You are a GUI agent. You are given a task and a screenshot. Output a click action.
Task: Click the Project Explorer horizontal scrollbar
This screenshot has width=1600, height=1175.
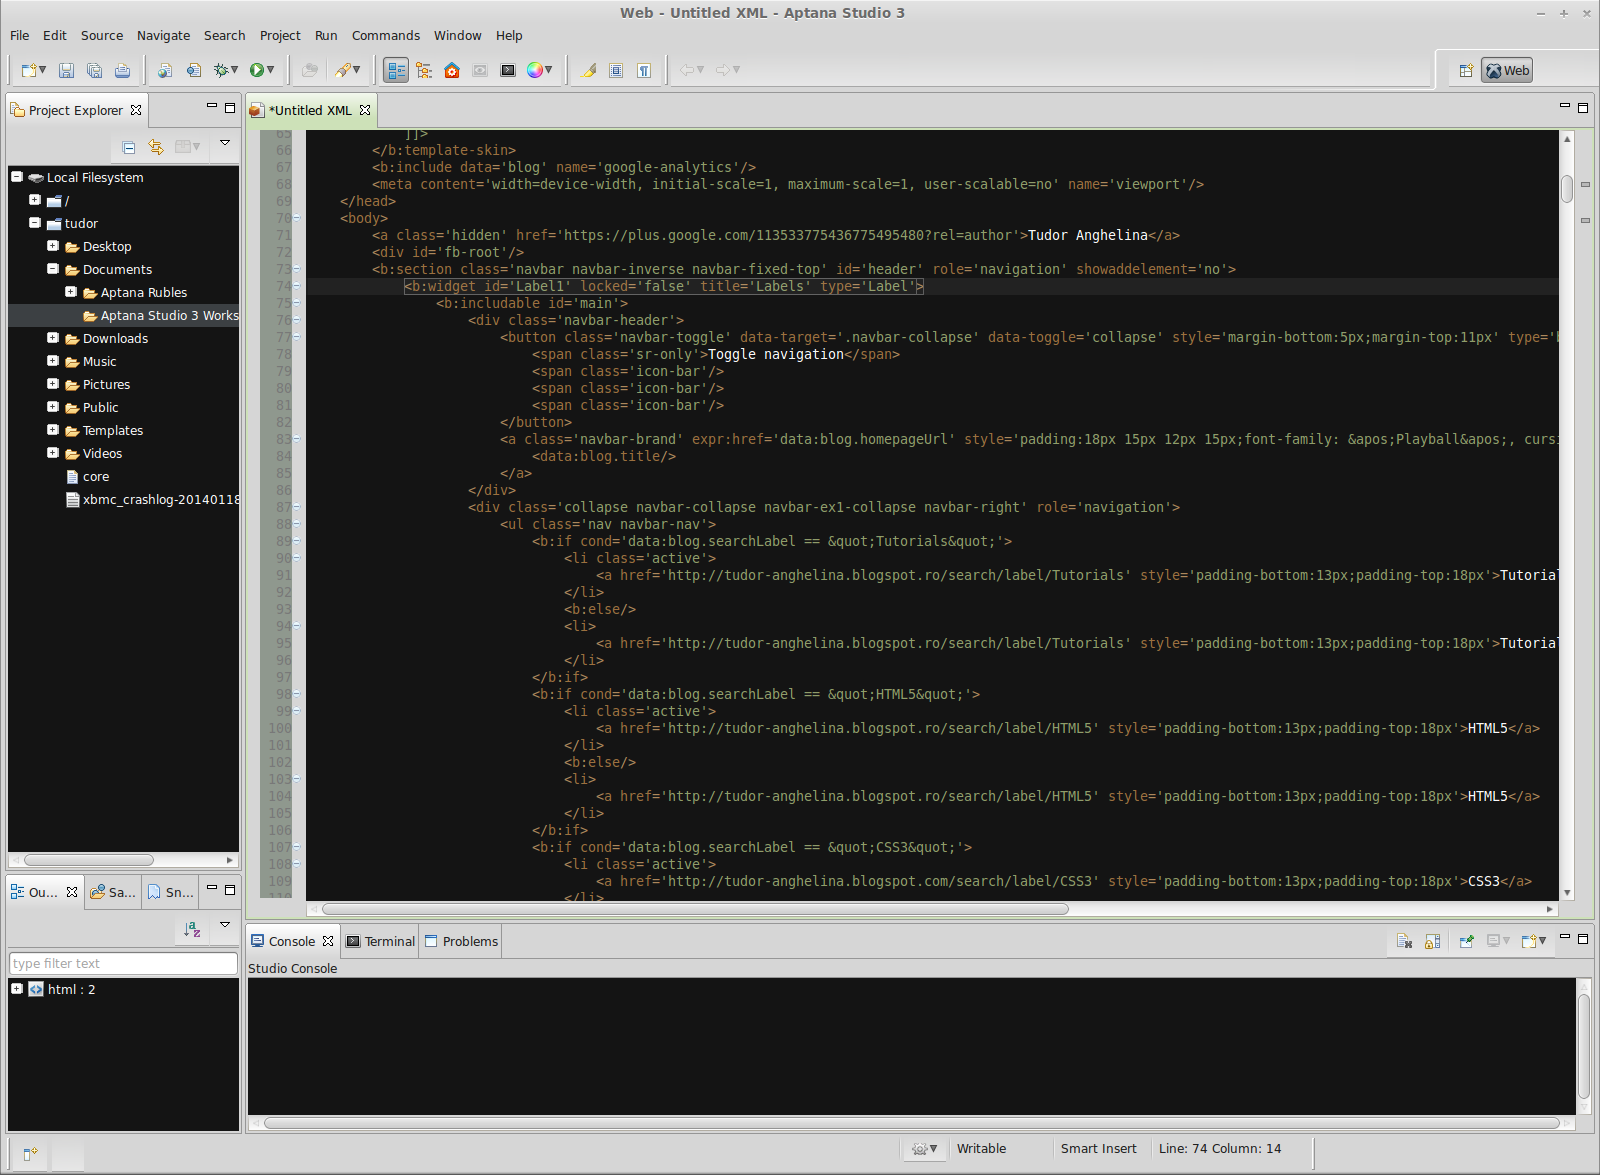click(89, 860)
